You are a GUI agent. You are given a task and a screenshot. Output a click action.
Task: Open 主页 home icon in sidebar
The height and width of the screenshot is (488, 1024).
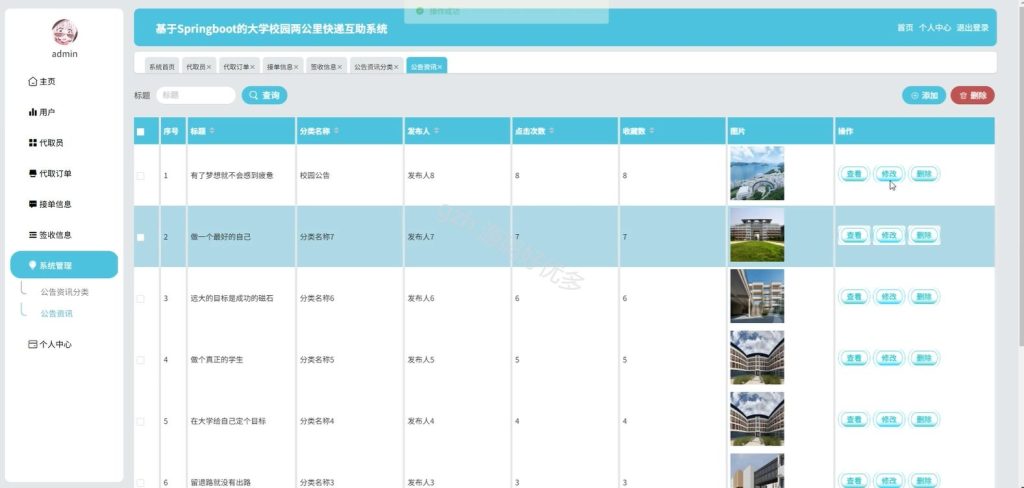coord(33,82)
